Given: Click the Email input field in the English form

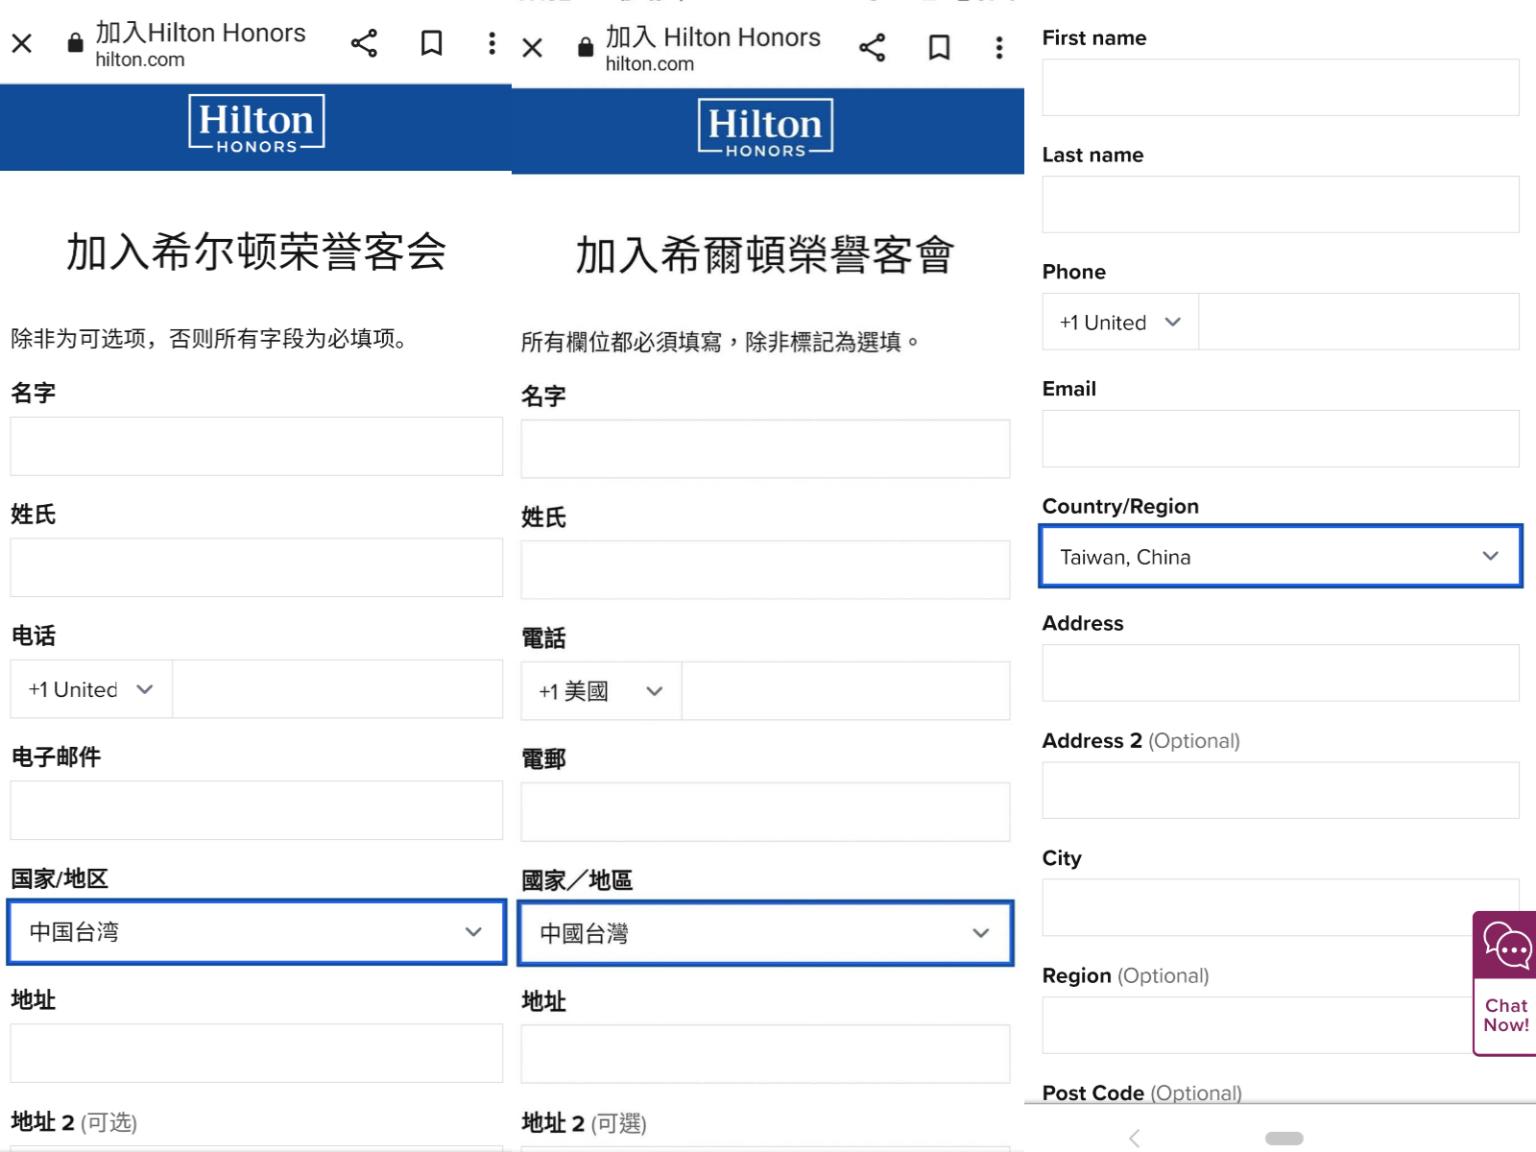Looking at the screenshot, I should pos(1280,439).
